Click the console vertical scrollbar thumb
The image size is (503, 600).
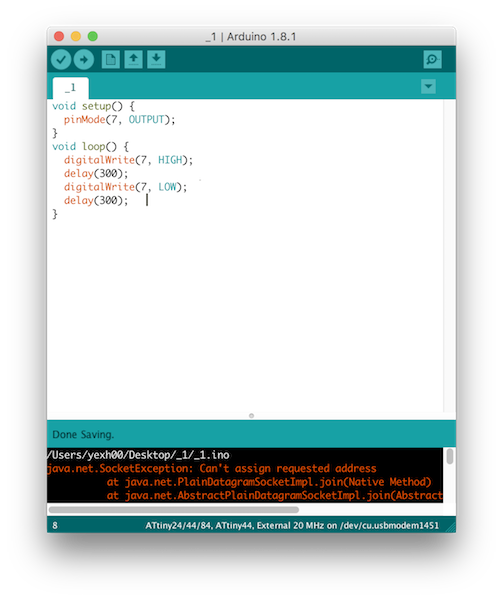[x=450, y=457]
